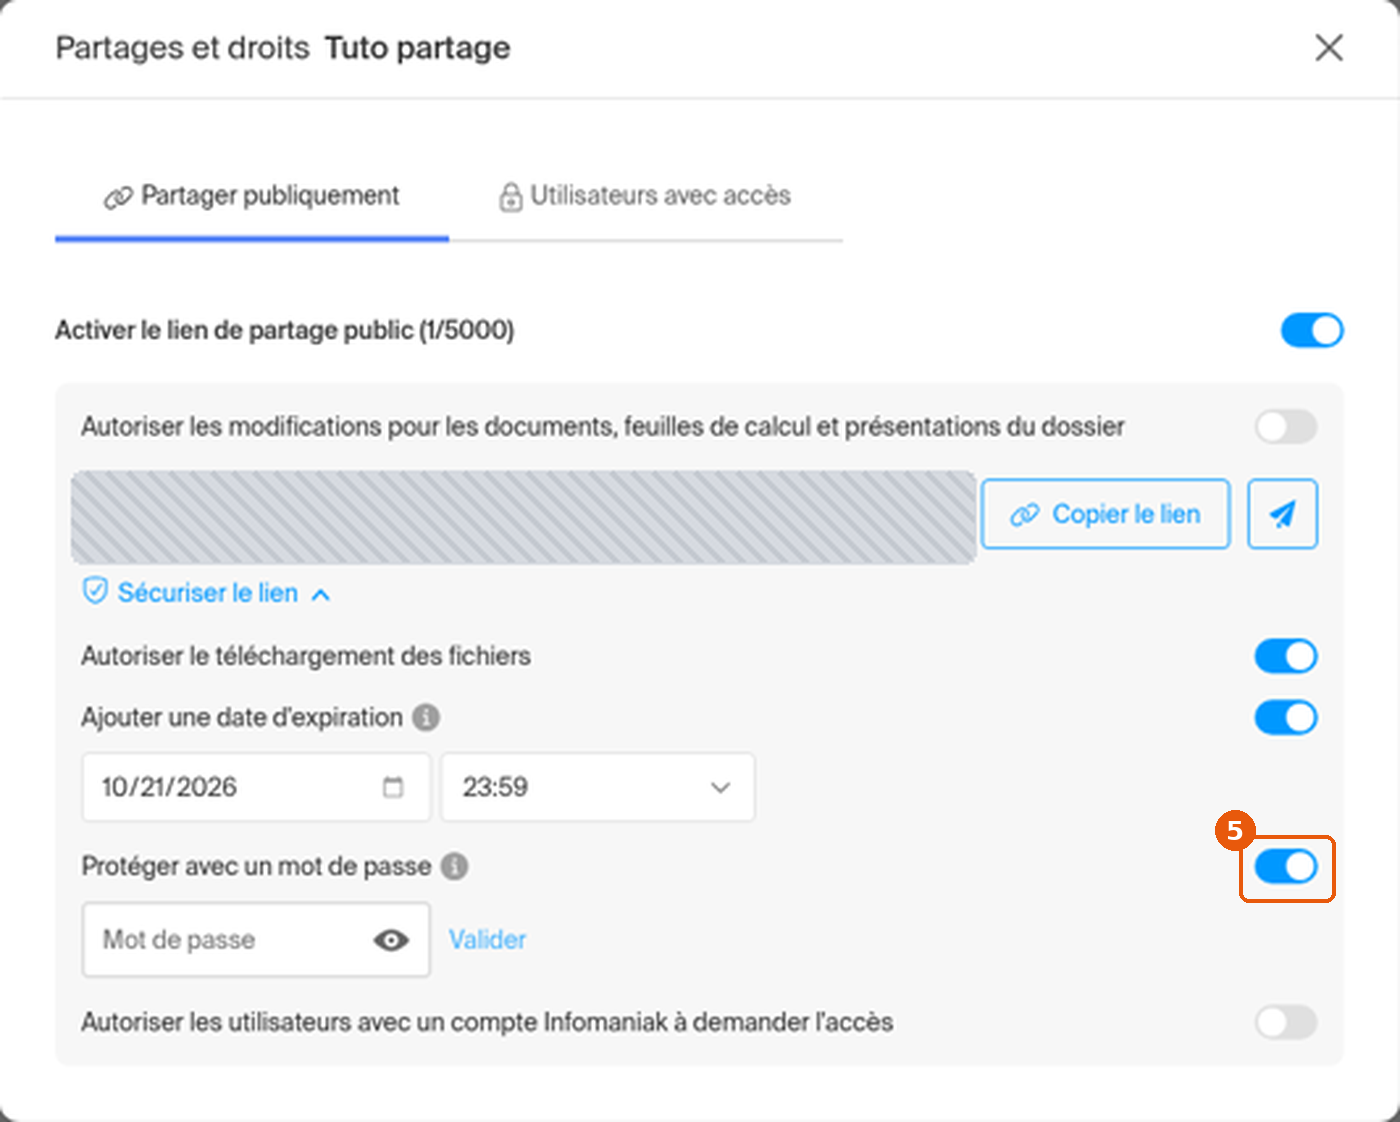The height and width of the screenshot is (1122, 1400).
Task: Click the Copier le lien button
Action: click(x=1105, y=514)
